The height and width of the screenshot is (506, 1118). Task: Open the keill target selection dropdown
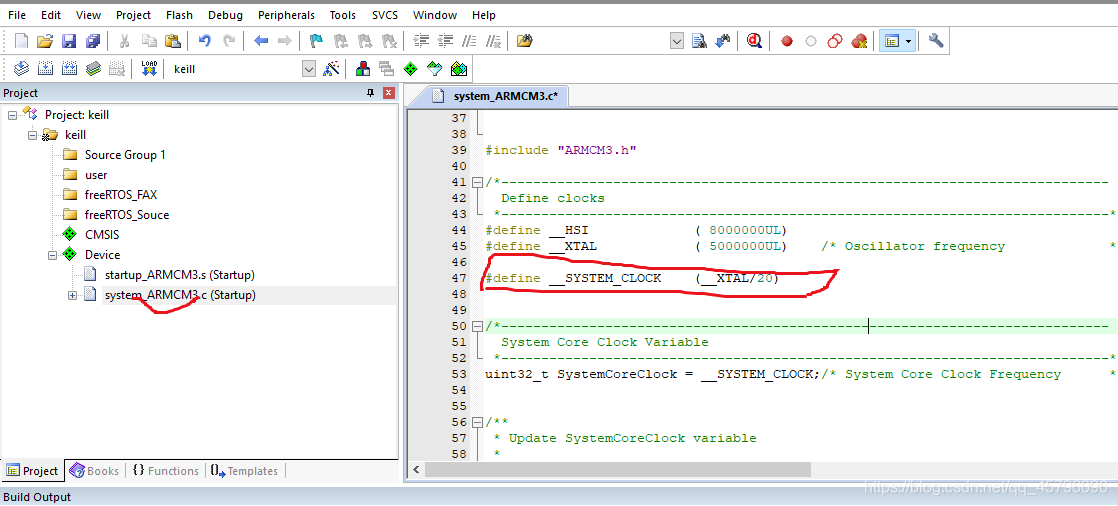pos(309,69)
